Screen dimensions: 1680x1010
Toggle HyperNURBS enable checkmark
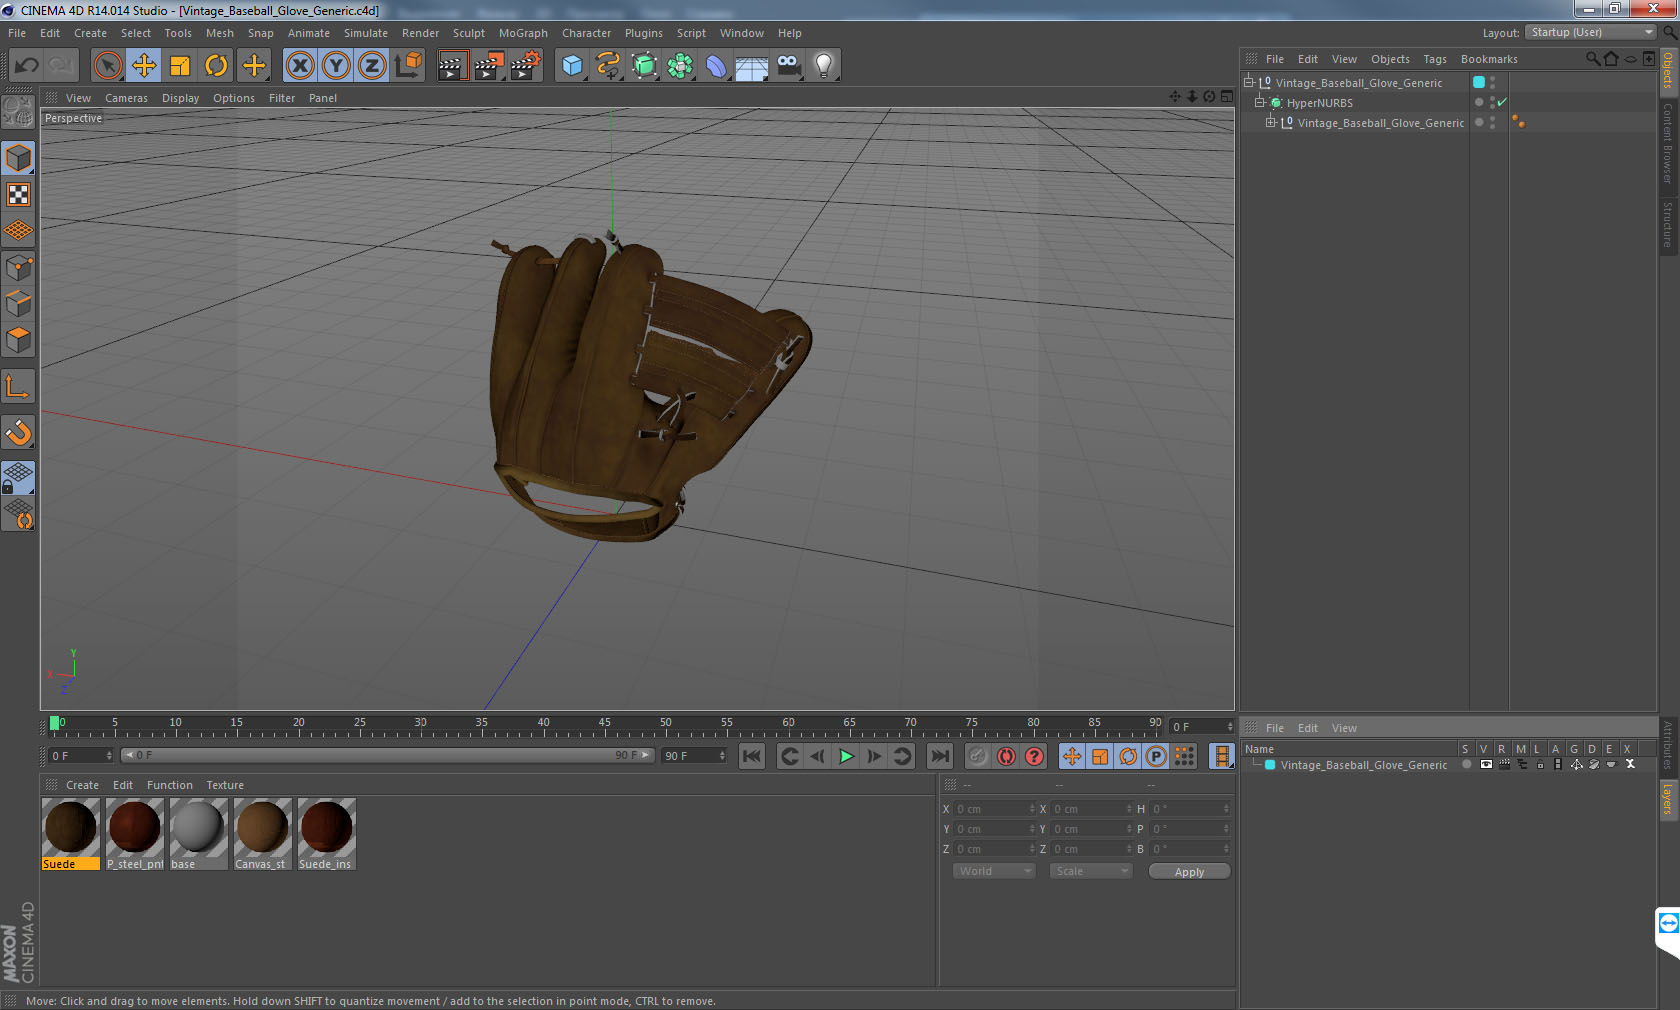point(1502,102)
